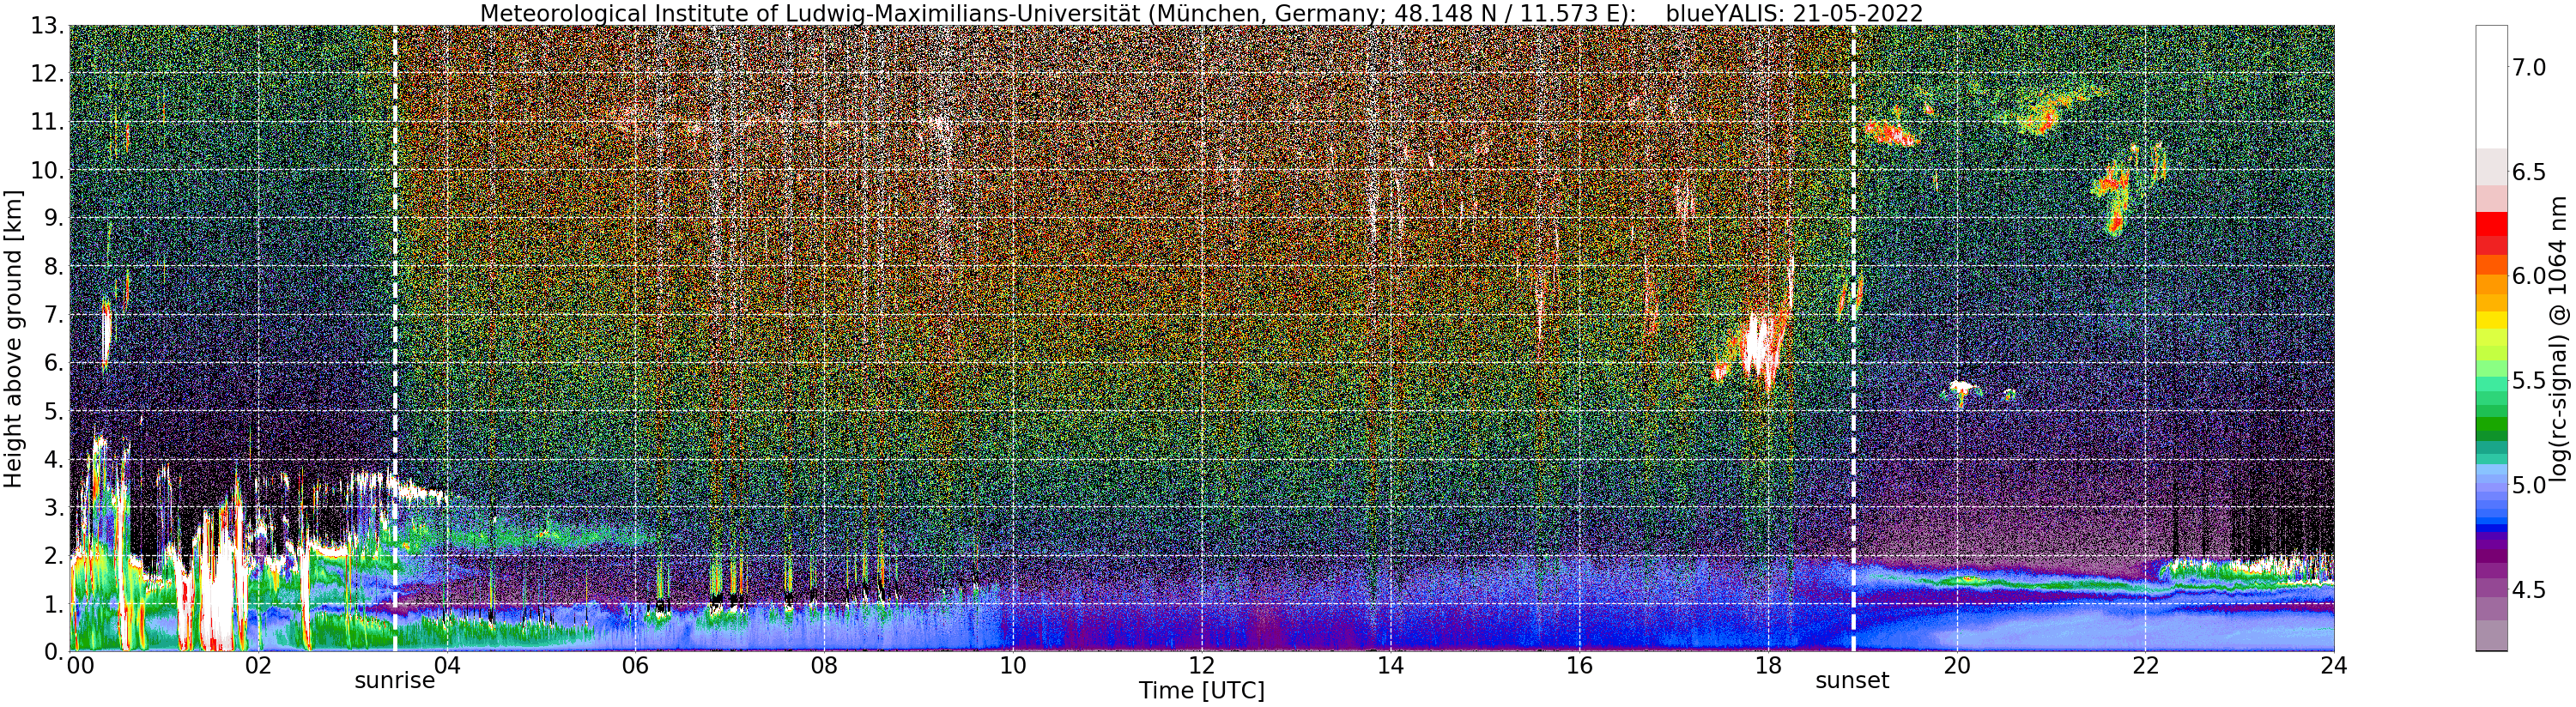Click the height tick label 9.
Image resolution: width=2576 pixels, height=707 pixels.
52,218
